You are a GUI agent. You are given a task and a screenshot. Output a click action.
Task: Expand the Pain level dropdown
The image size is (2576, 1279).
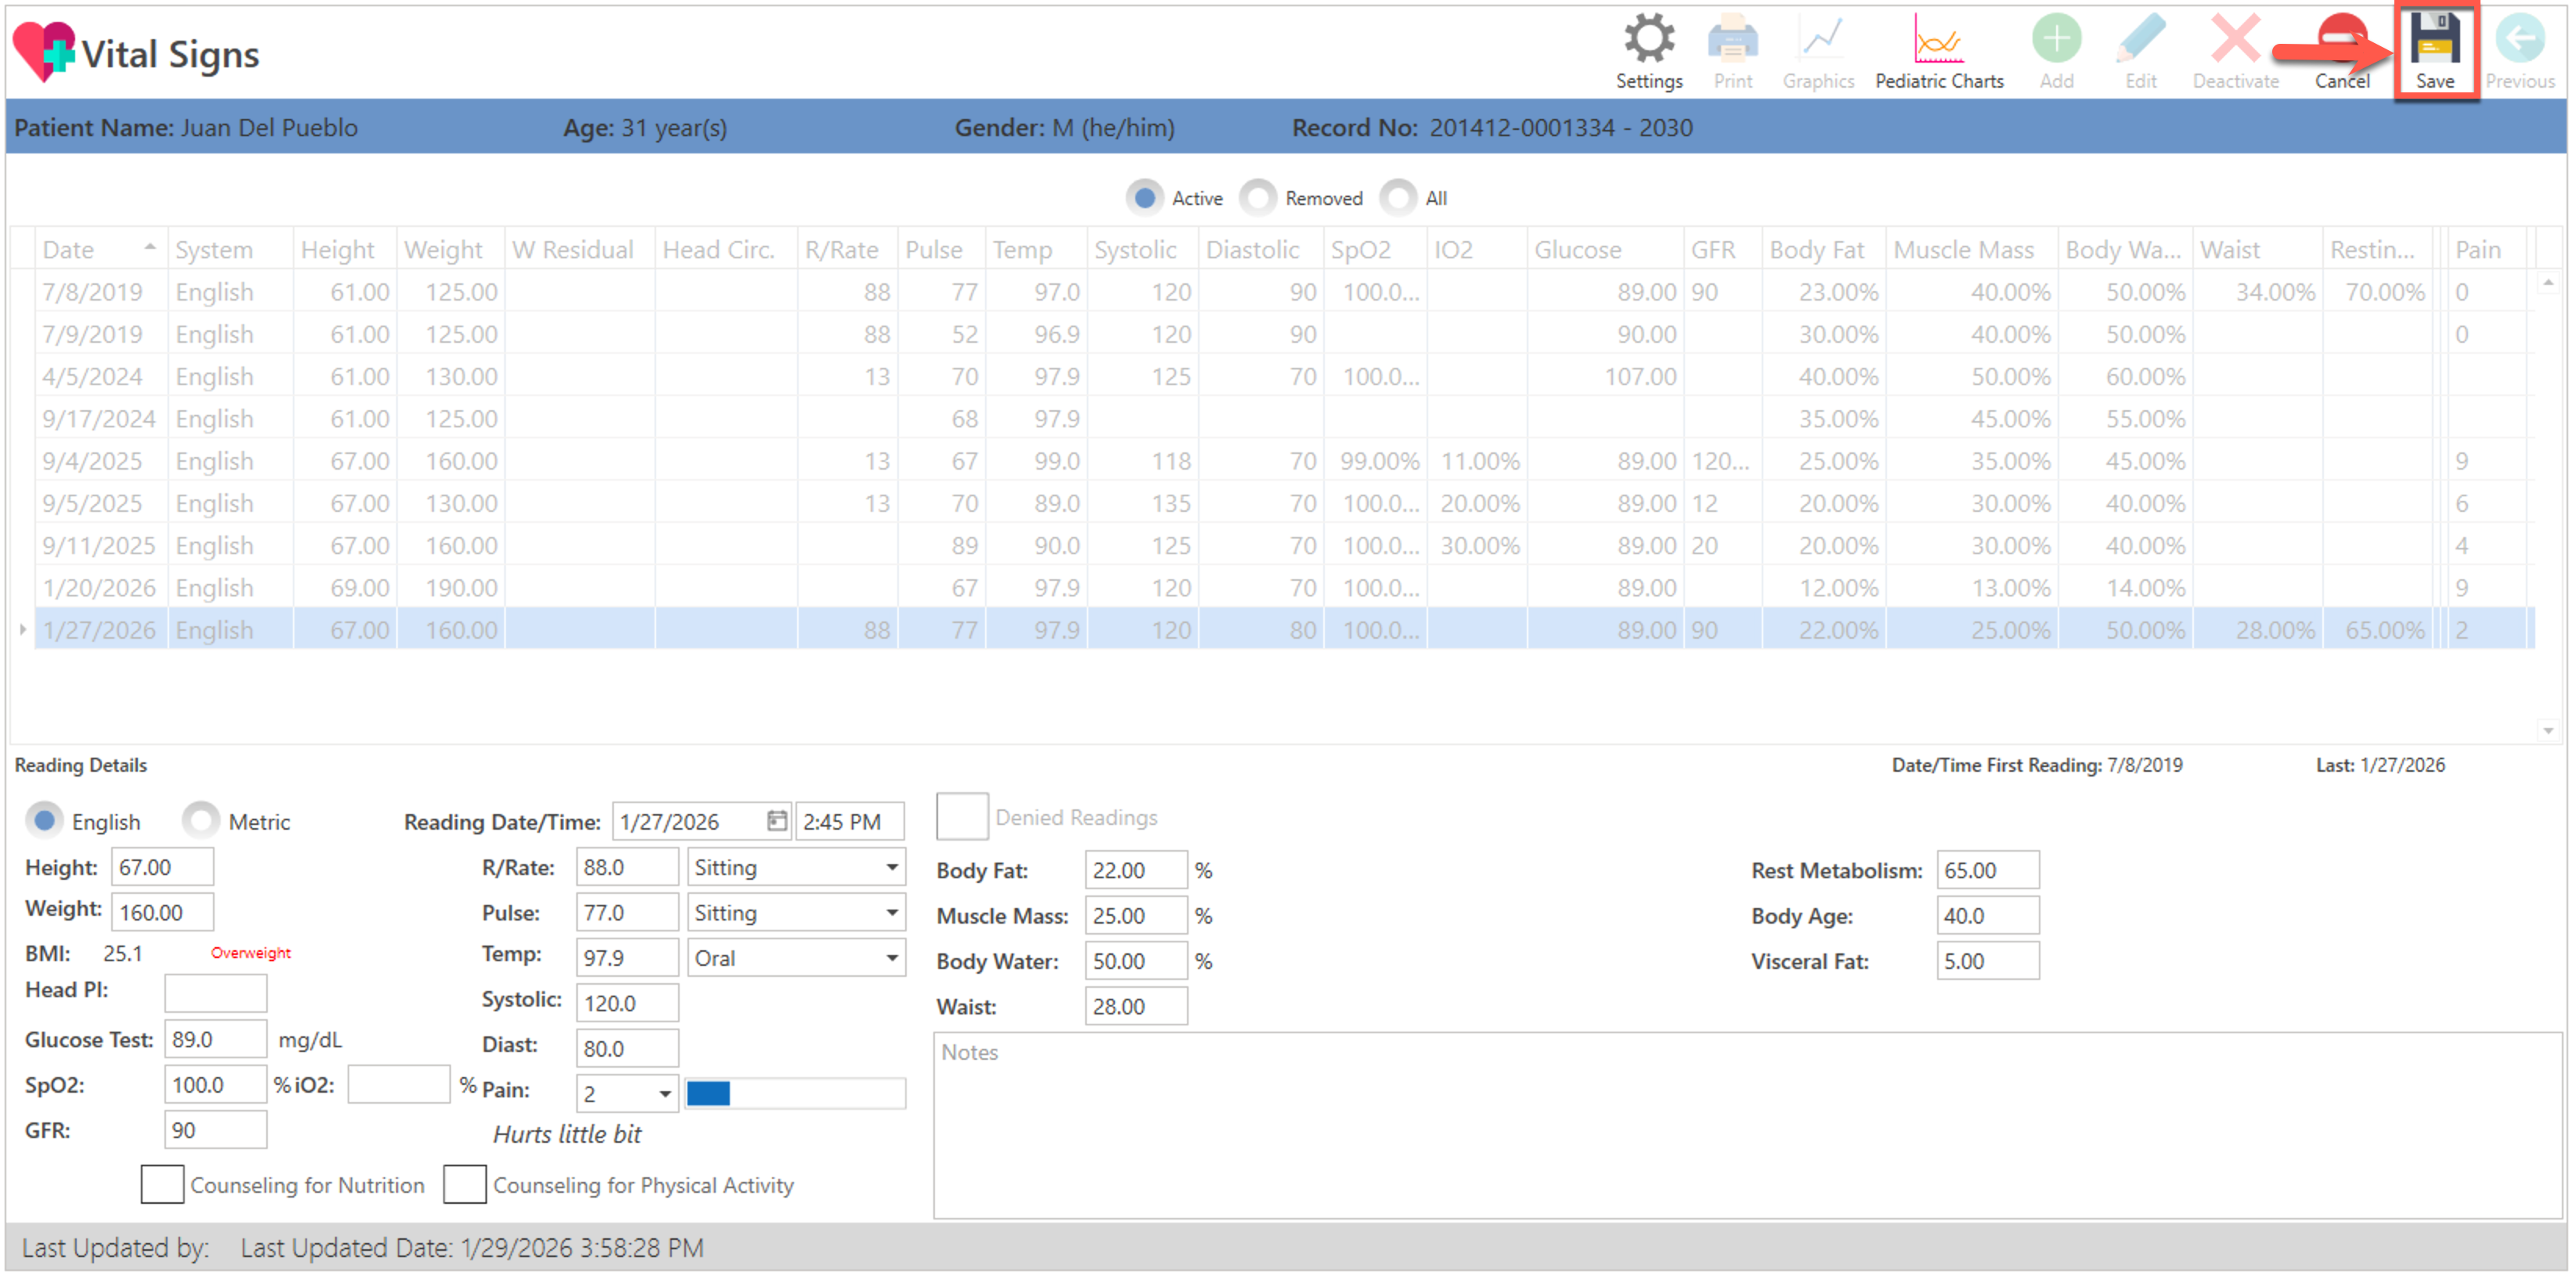[664, 1094]
